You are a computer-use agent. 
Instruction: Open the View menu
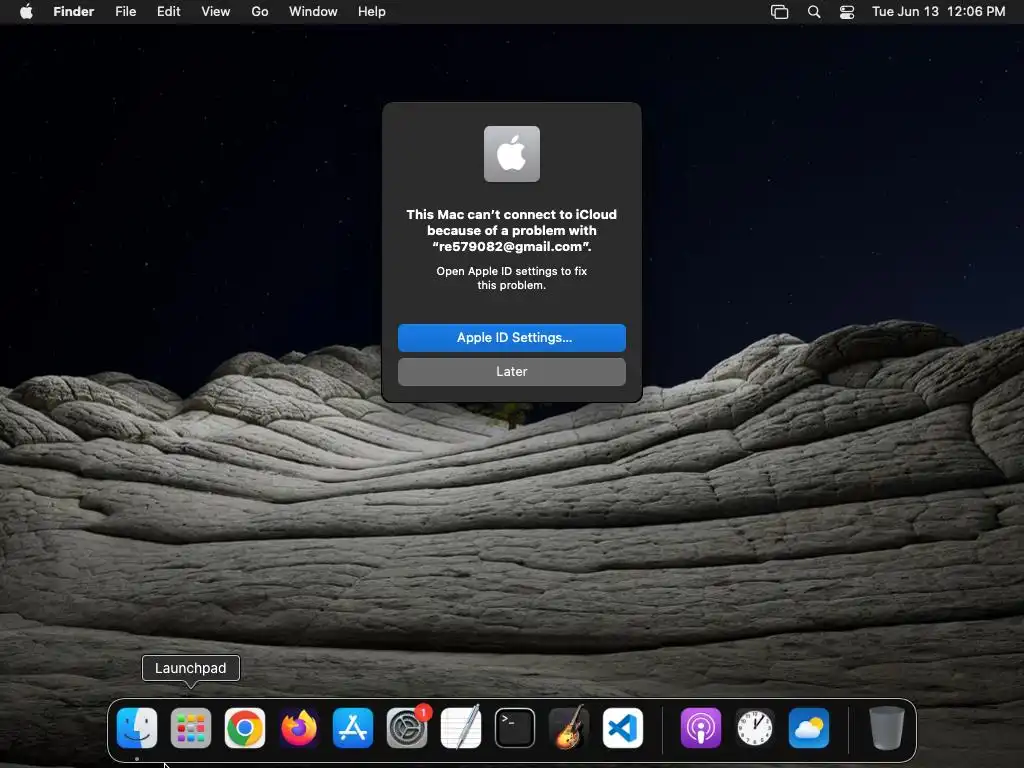click(x=216, y=11)
